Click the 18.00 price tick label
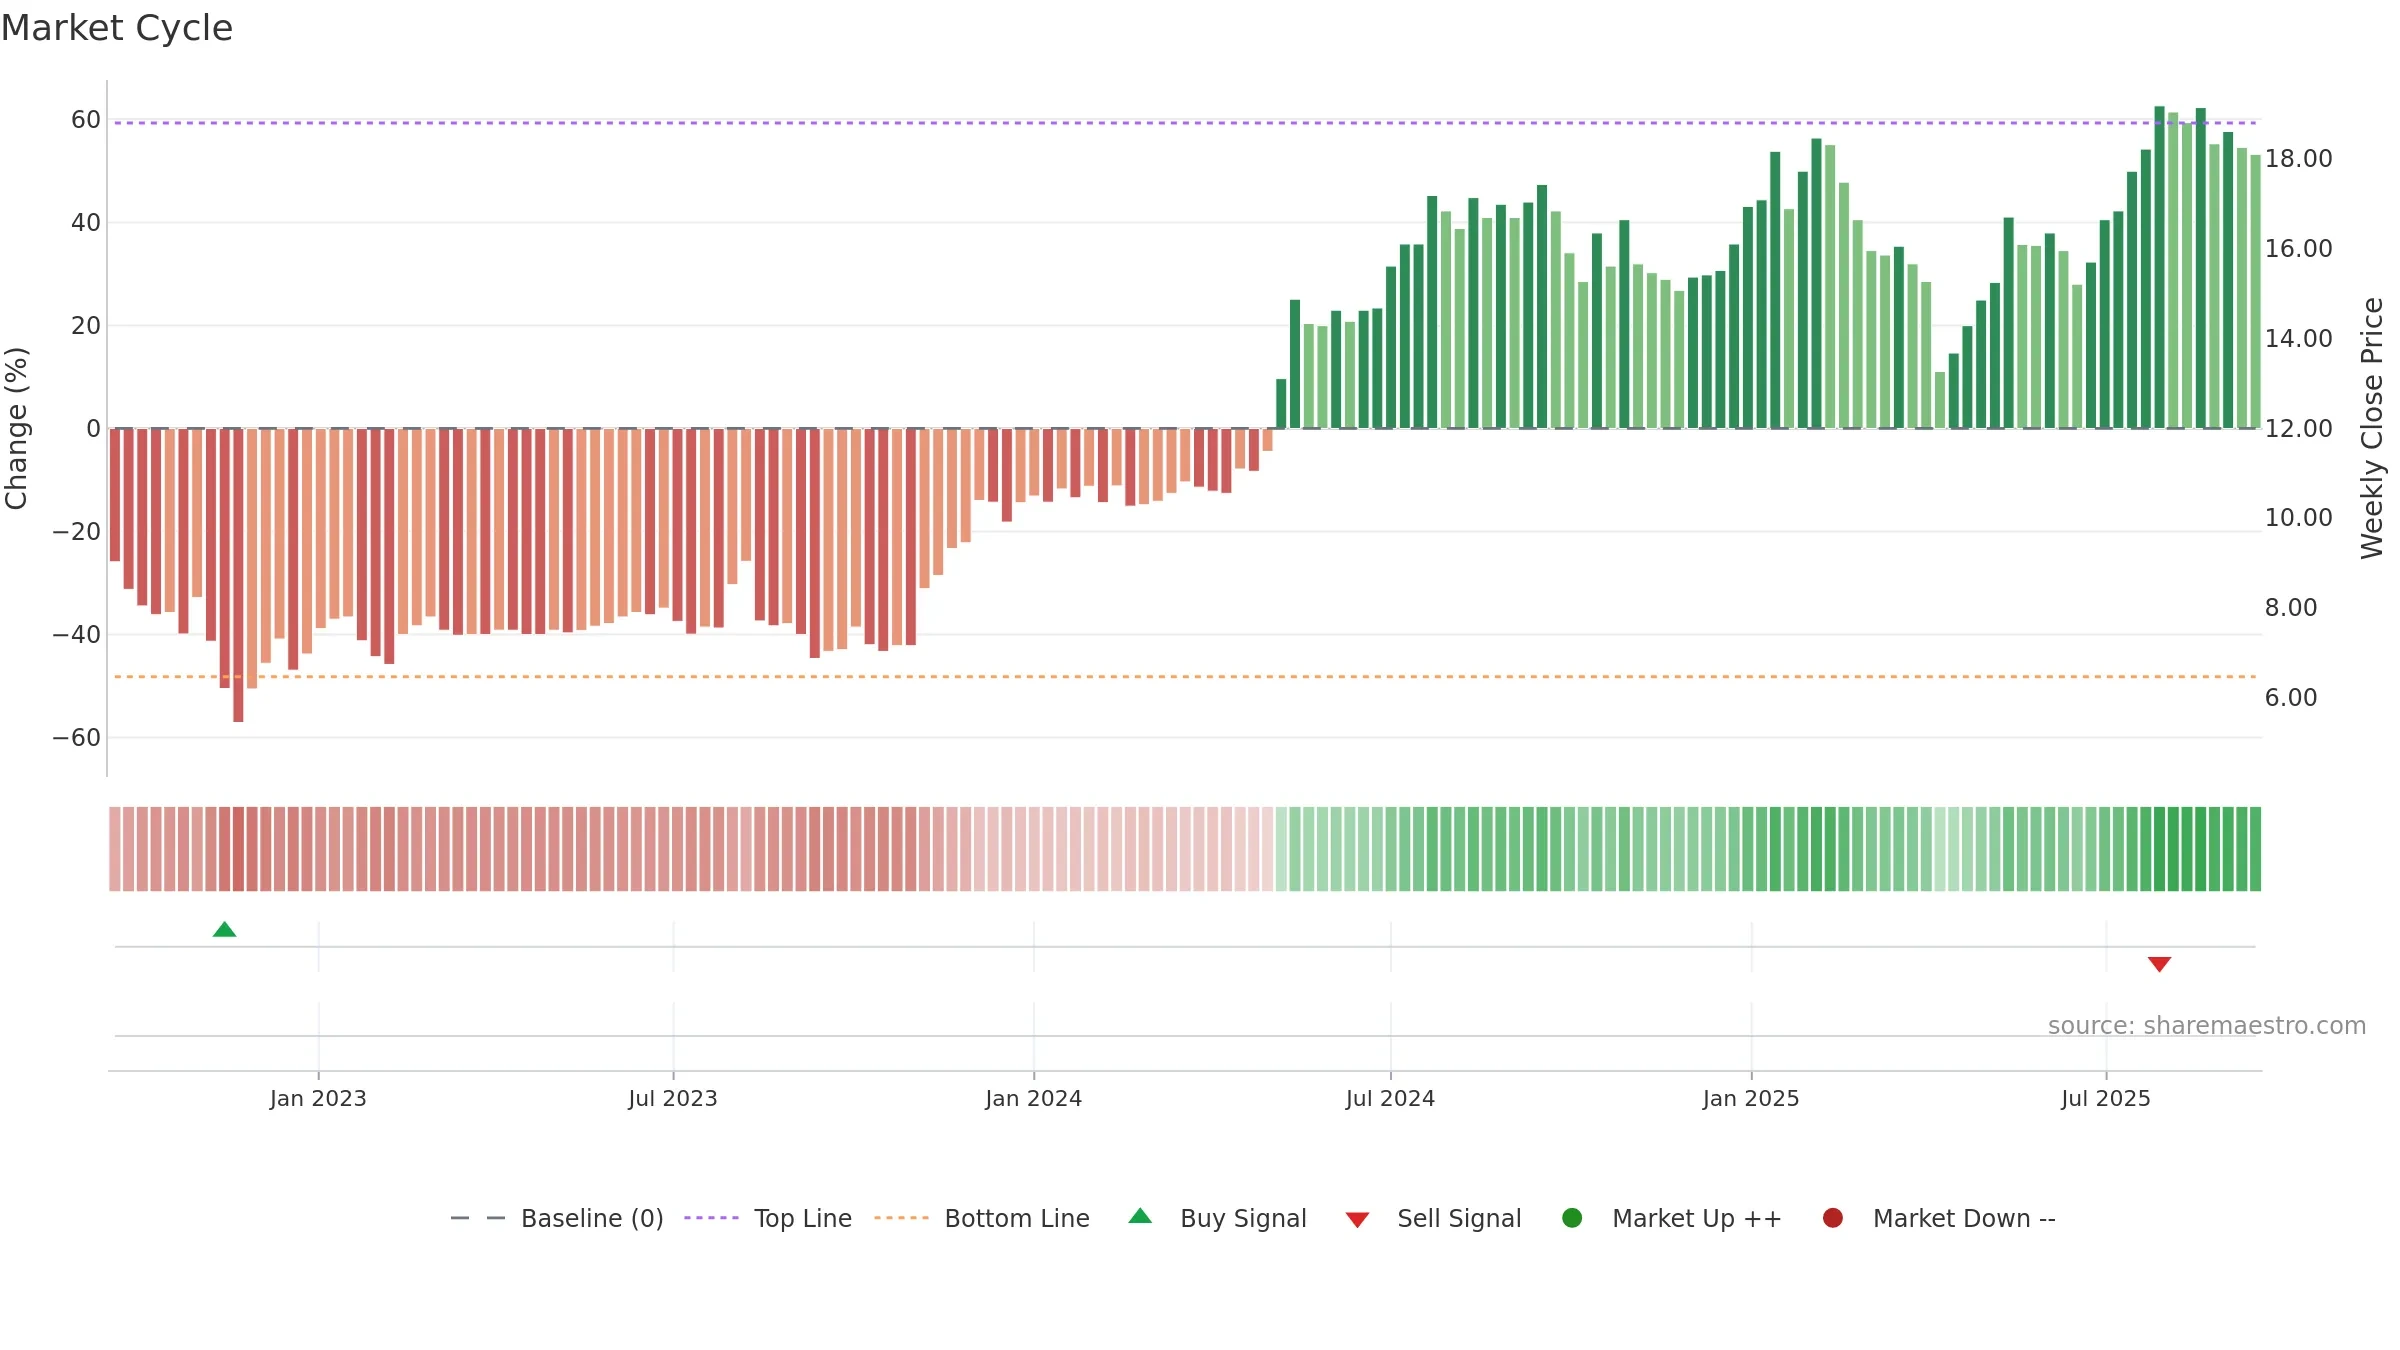Viewport: 2400px width, 1350px height. pos(2299,159)
